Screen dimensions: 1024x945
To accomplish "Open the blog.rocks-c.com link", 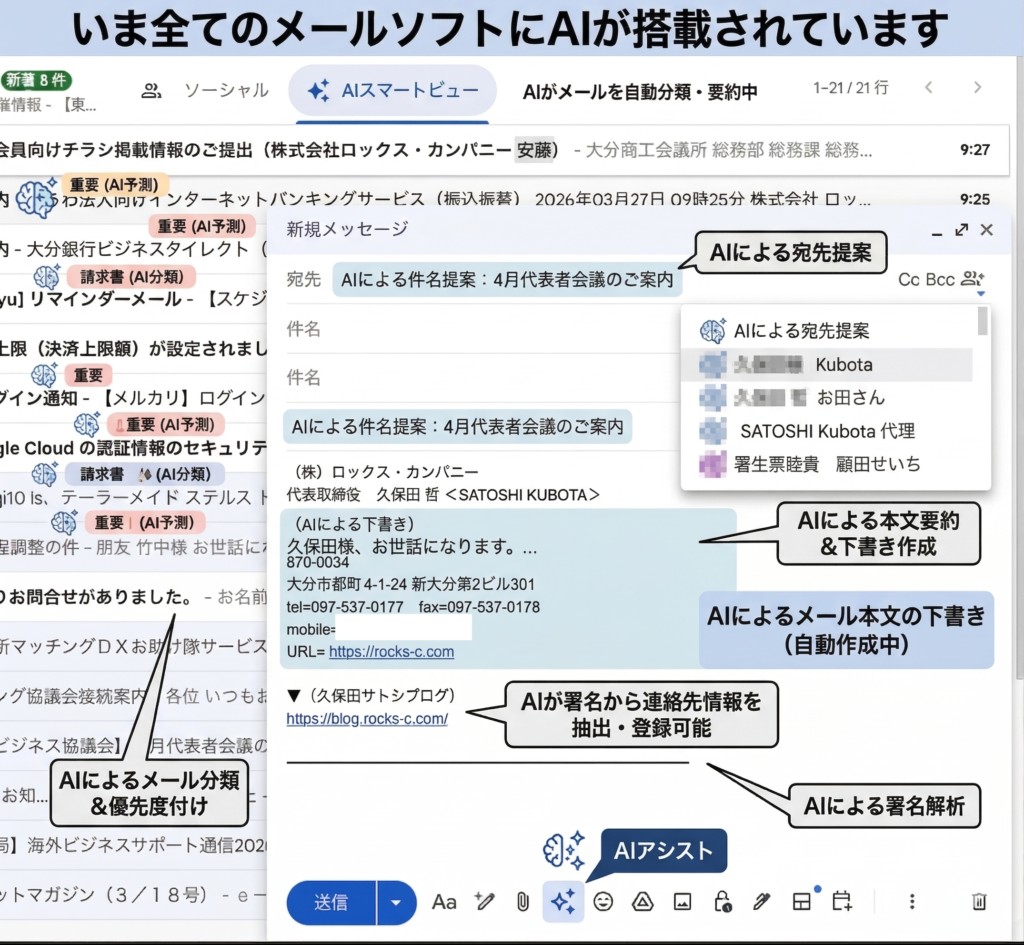I will (367, 718).
